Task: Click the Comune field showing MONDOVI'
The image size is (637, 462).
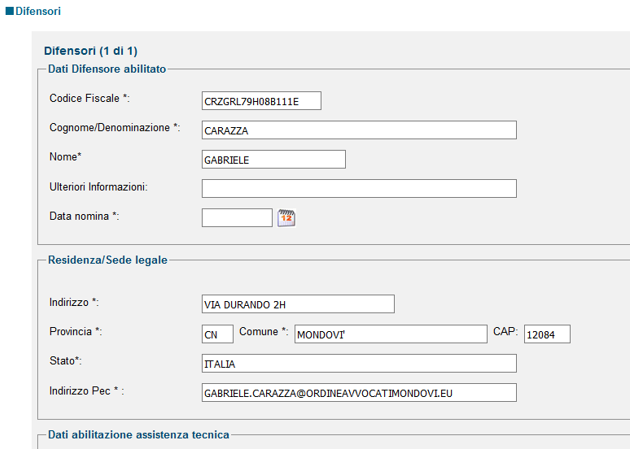Action: point(391,334)
